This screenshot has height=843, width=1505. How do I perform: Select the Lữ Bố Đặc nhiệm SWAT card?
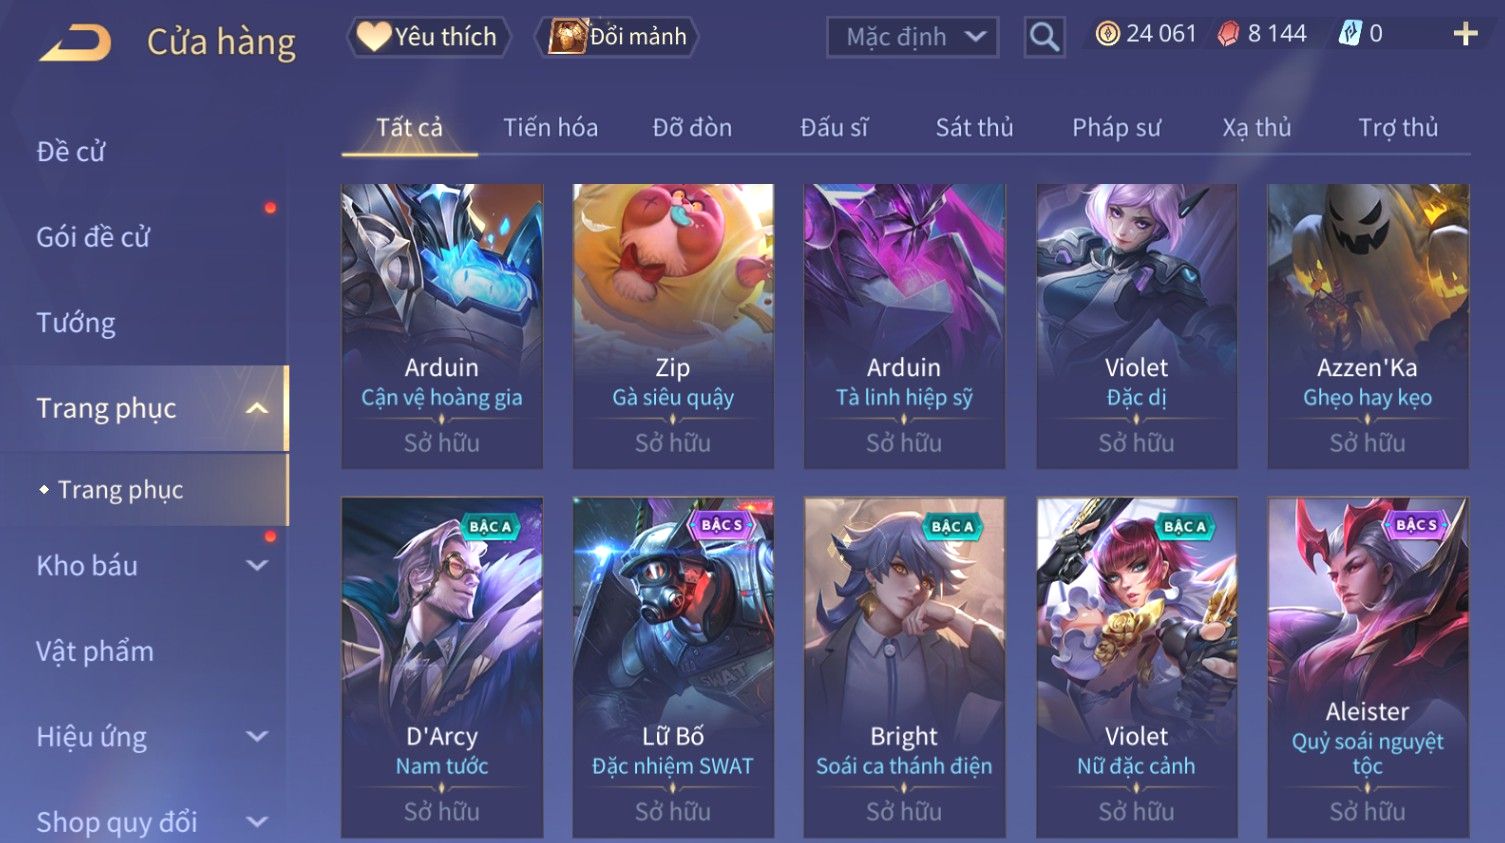pyautogui.click(x=673, y=667)
